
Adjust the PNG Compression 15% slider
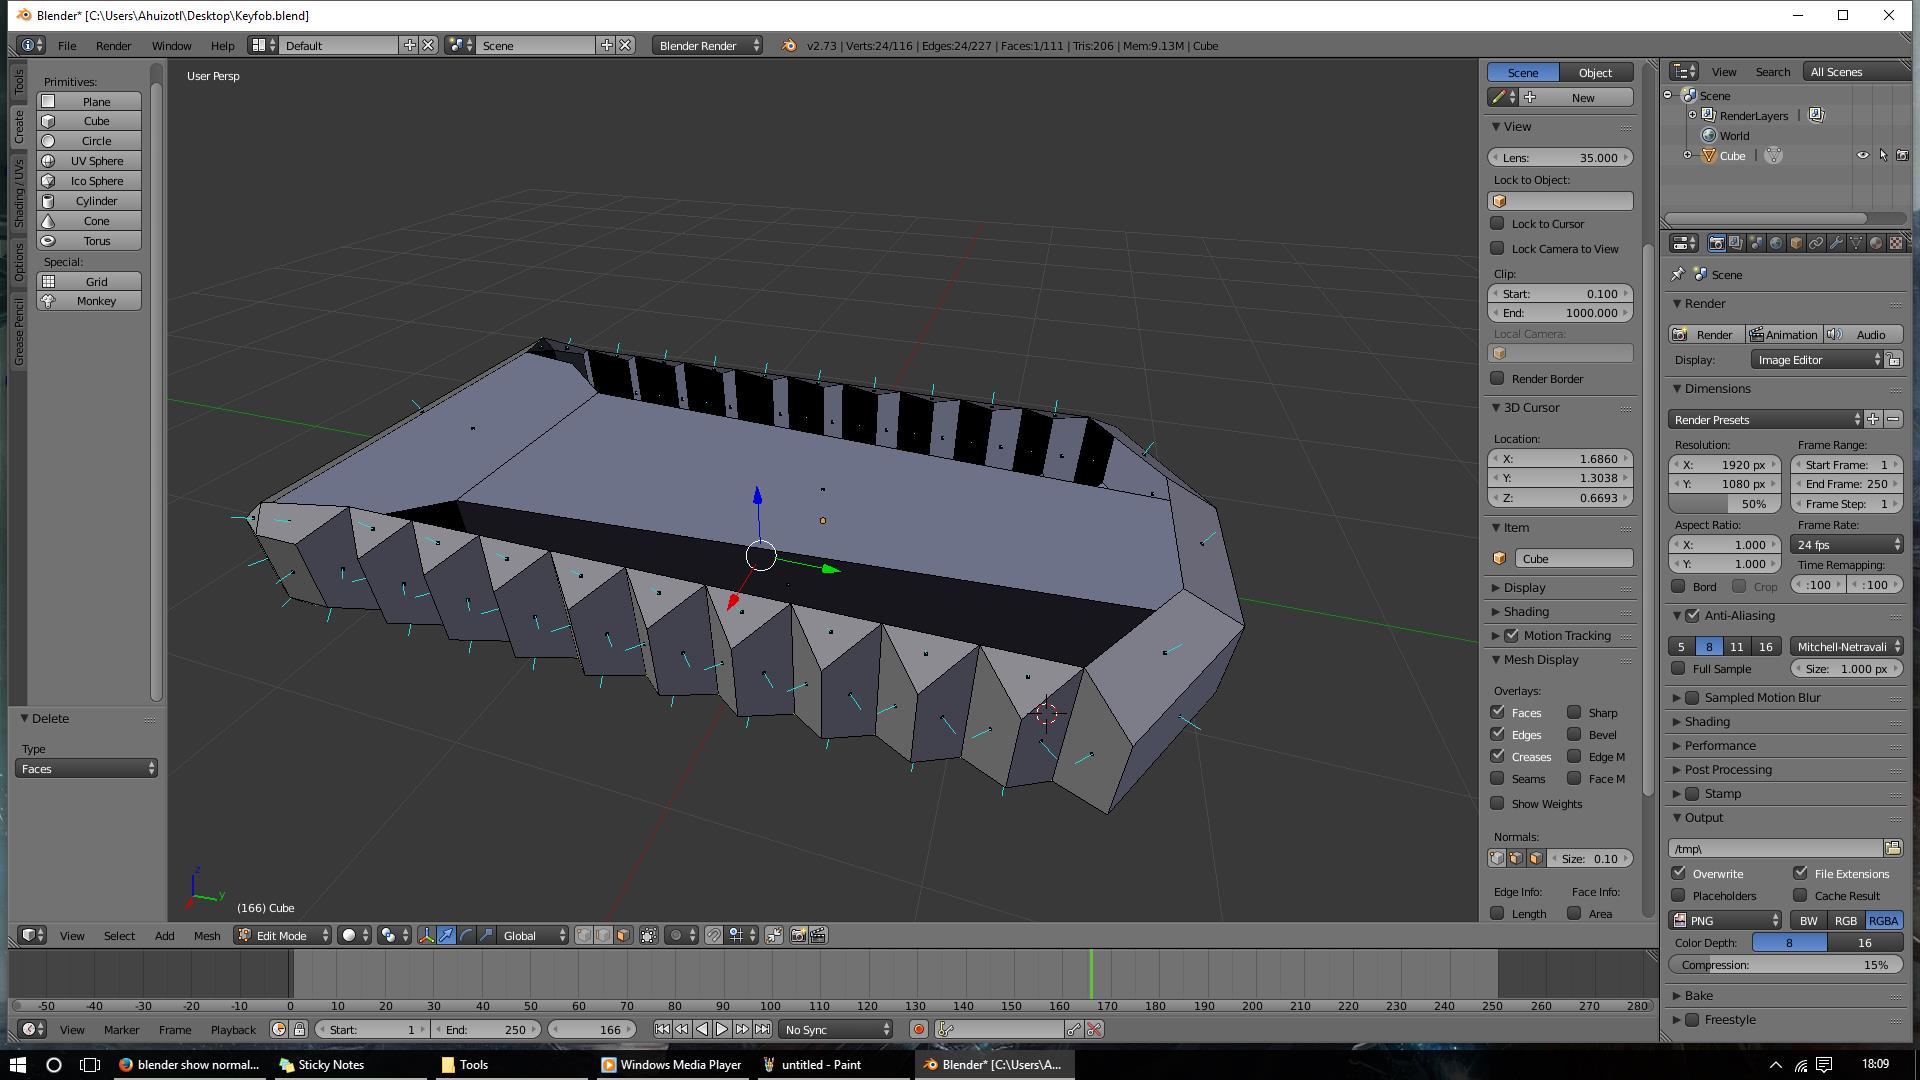click(x=1786, y=965)
